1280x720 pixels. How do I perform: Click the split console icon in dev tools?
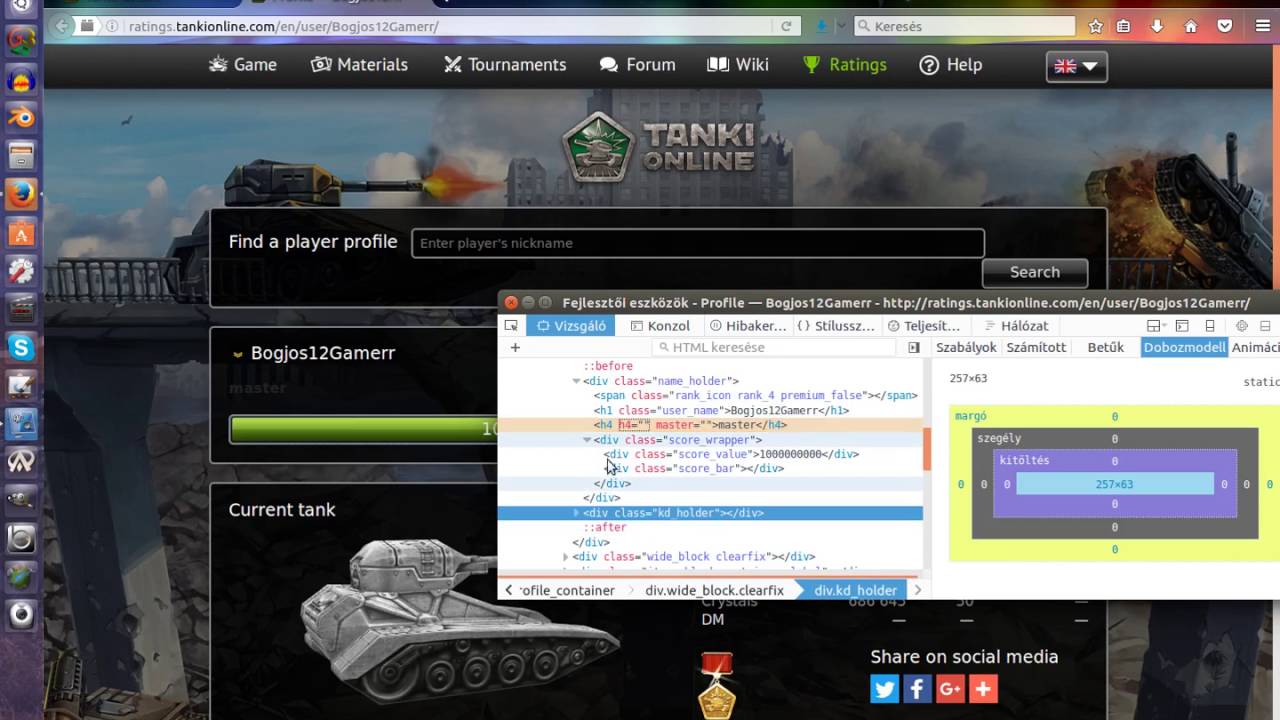1182,326
